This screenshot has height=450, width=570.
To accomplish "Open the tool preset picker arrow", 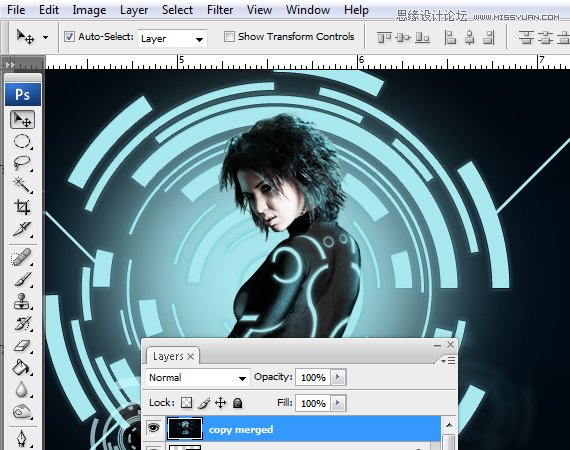I will (x=45, y=37).
